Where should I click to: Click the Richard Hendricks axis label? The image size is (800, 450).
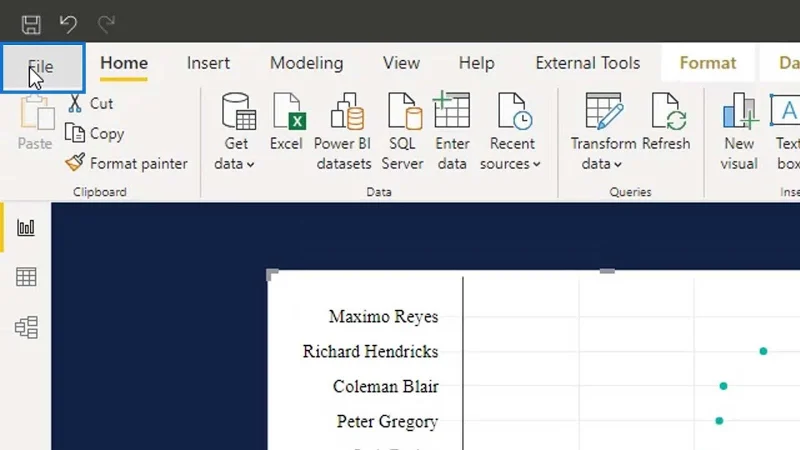pyautogui.click(x=370, y=352)
